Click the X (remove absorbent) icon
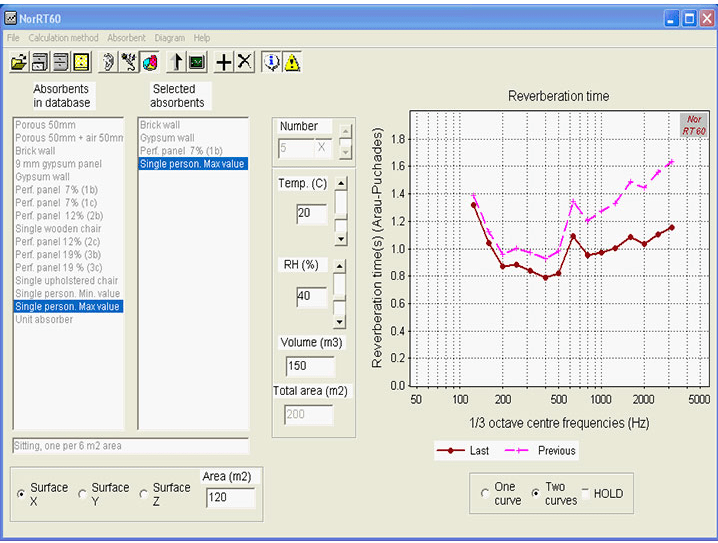 coord(245,62)
